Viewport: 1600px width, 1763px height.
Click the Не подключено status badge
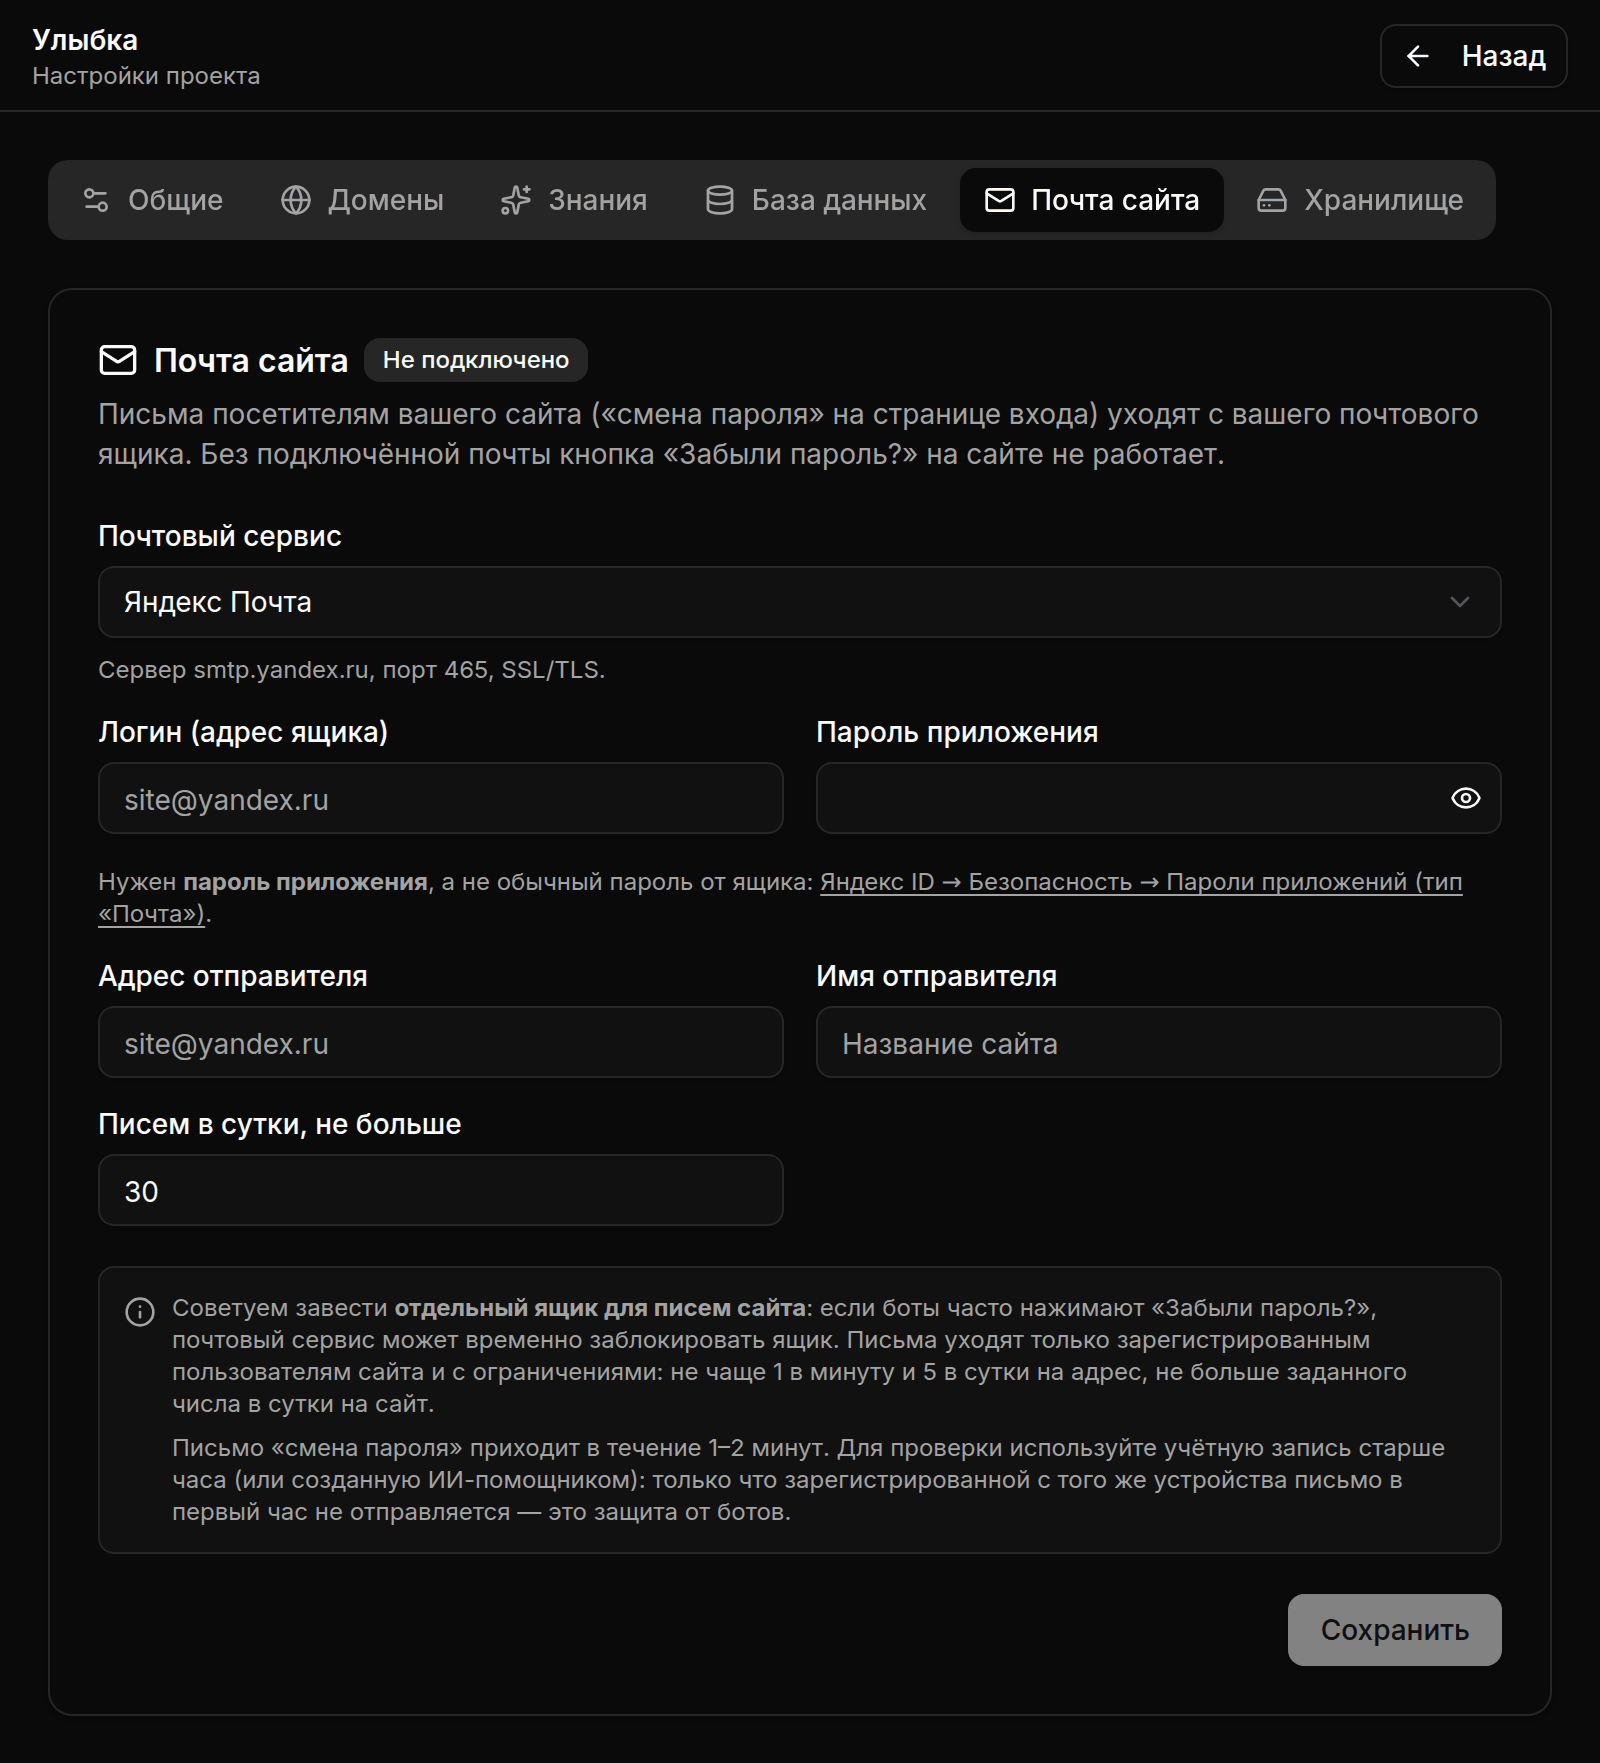pos(476,360)
